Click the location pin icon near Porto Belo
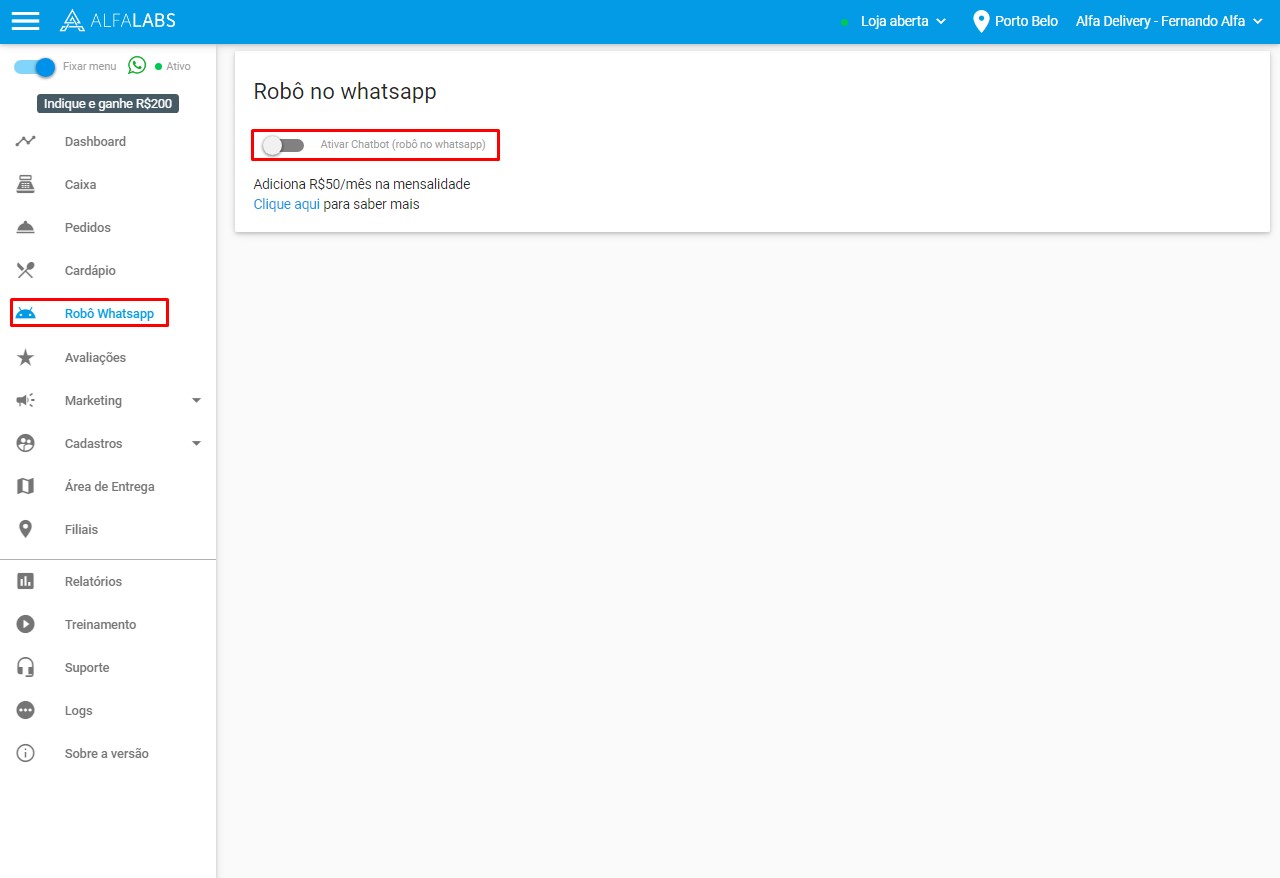 (981, 21)
